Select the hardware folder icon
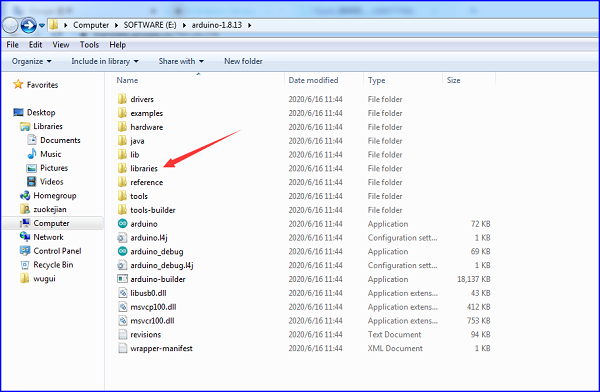600x392 pixels. tap(122, 127)
